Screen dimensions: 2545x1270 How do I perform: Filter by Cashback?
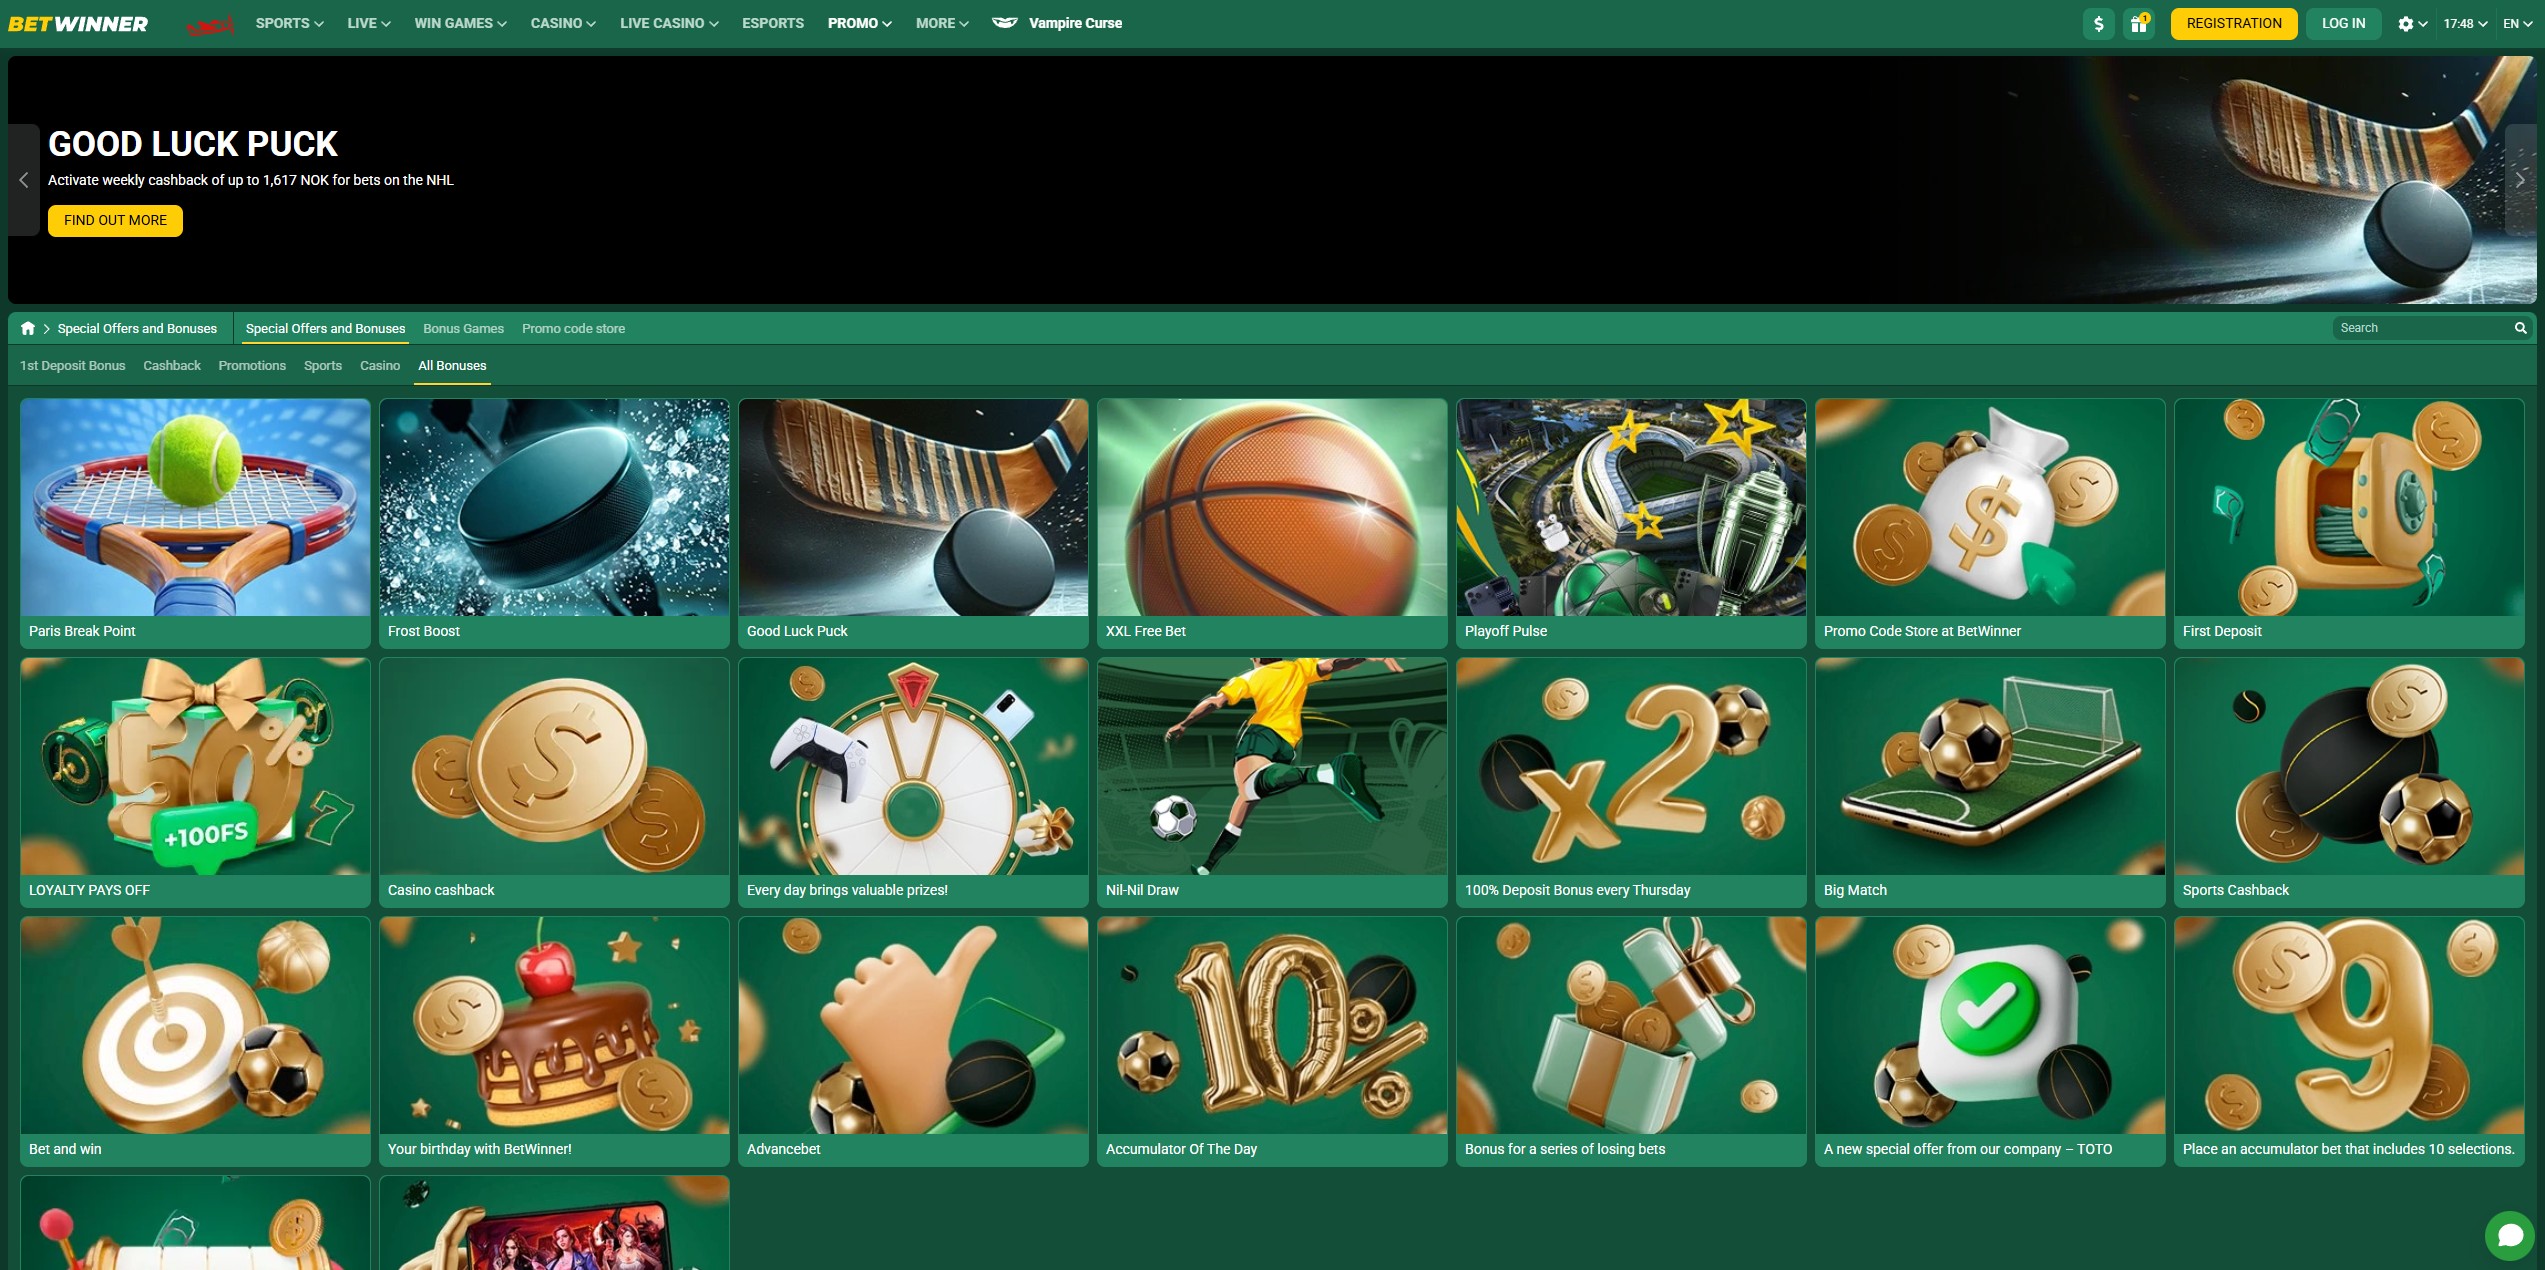(172, 366)
